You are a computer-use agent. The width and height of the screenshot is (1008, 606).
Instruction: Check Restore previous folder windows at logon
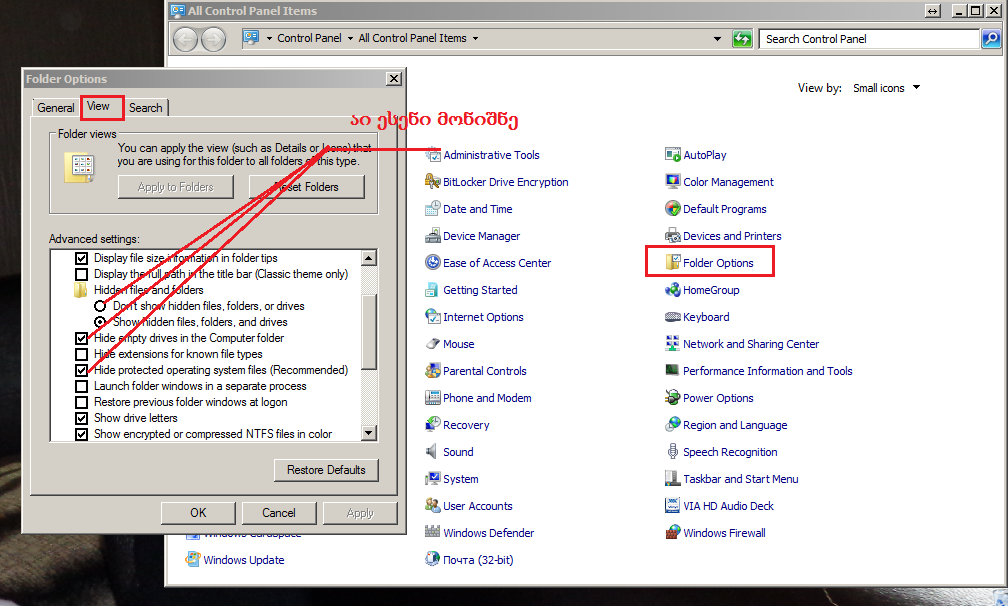coord(81,402)
